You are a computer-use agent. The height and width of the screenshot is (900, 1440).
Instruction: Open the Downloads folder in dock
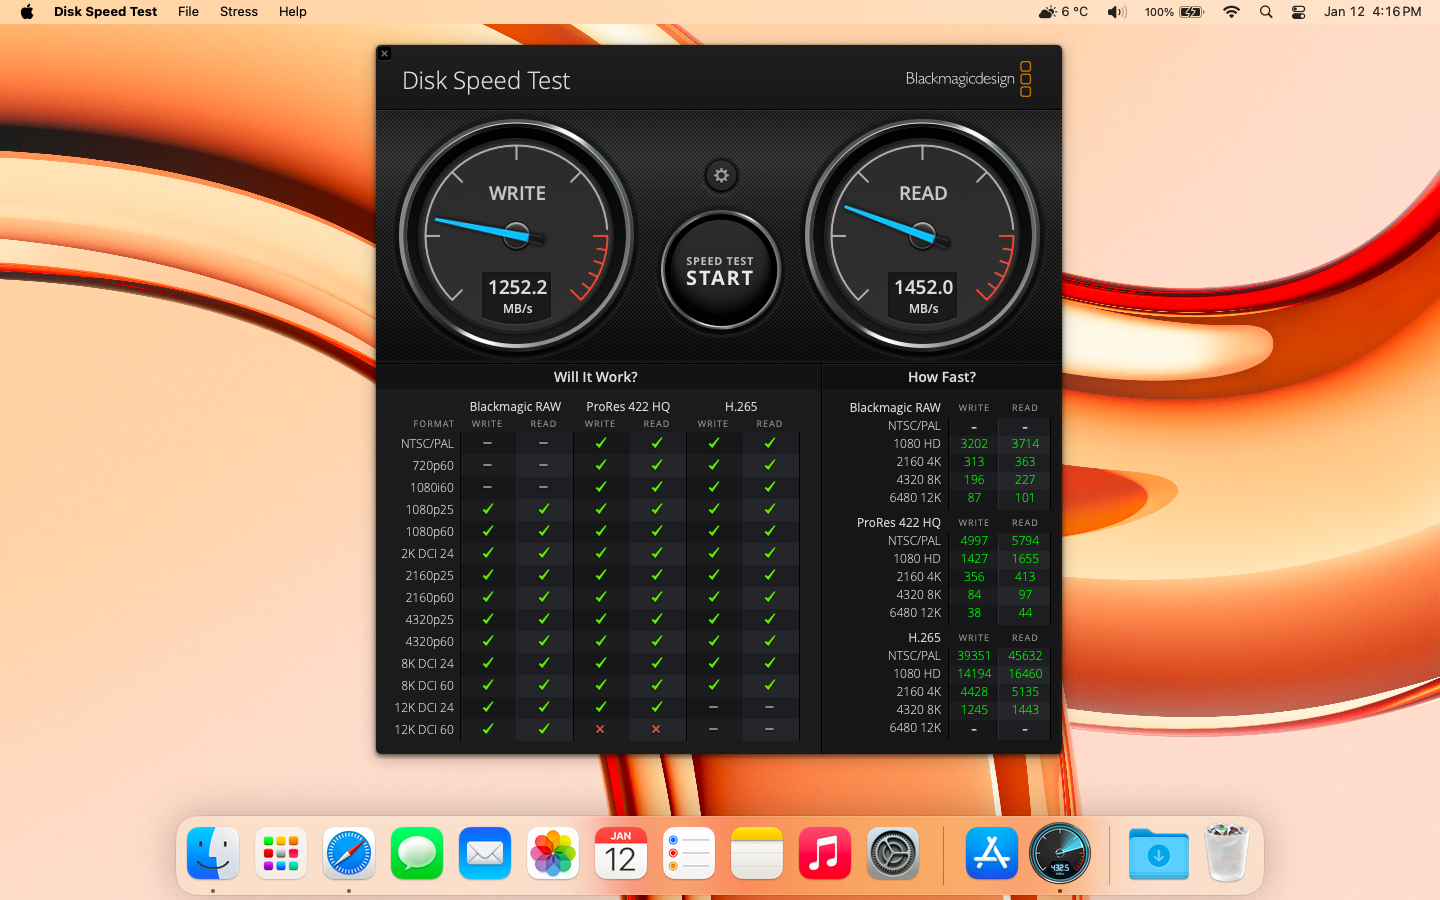[x=1158, y=854]
